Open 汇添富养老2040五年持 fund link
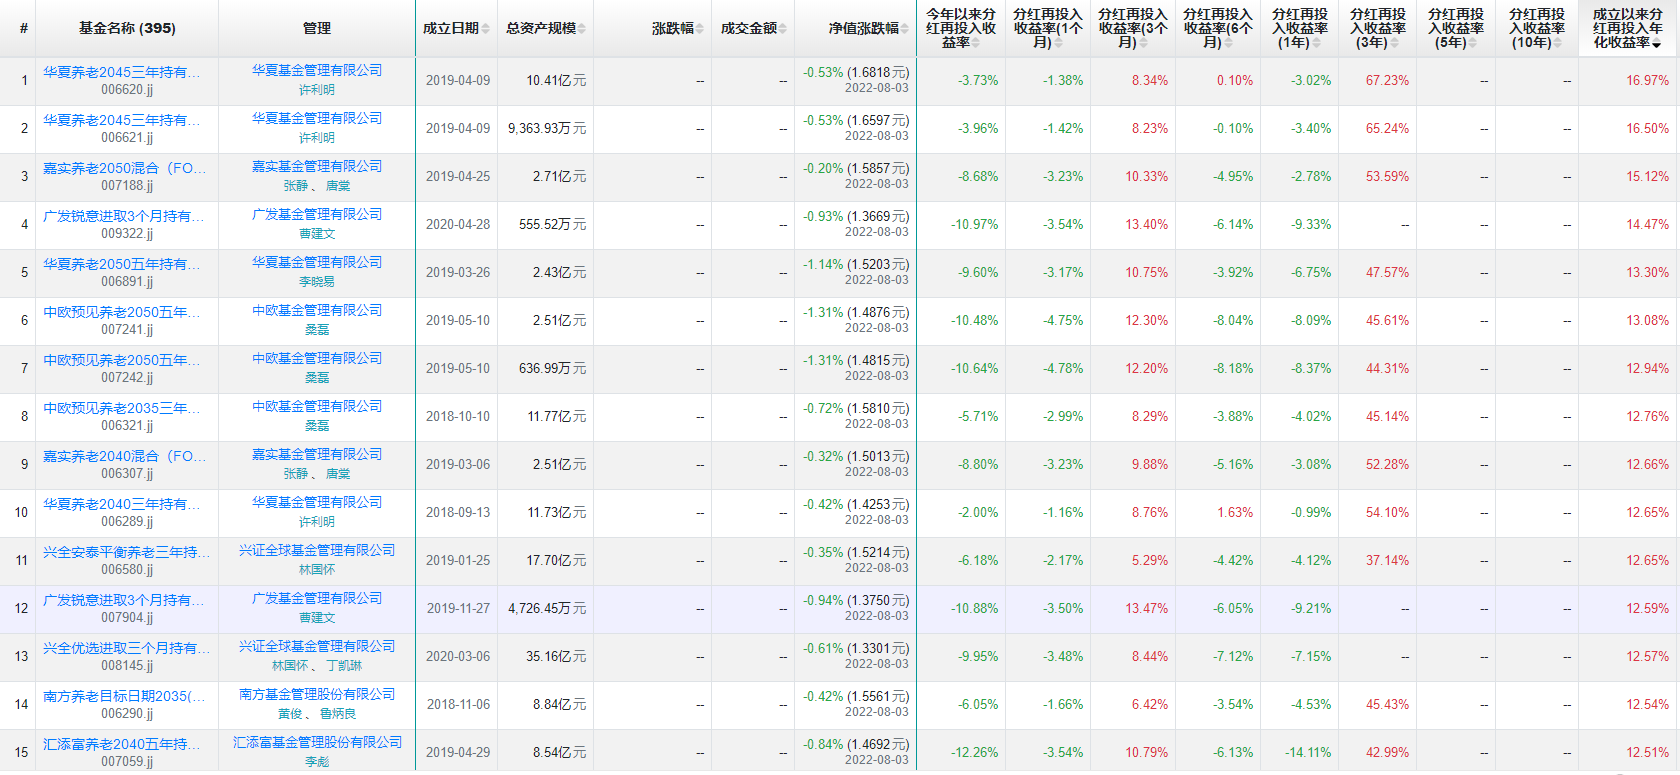The width and height of the screenshot is (1680, 775). pos(121,744)
